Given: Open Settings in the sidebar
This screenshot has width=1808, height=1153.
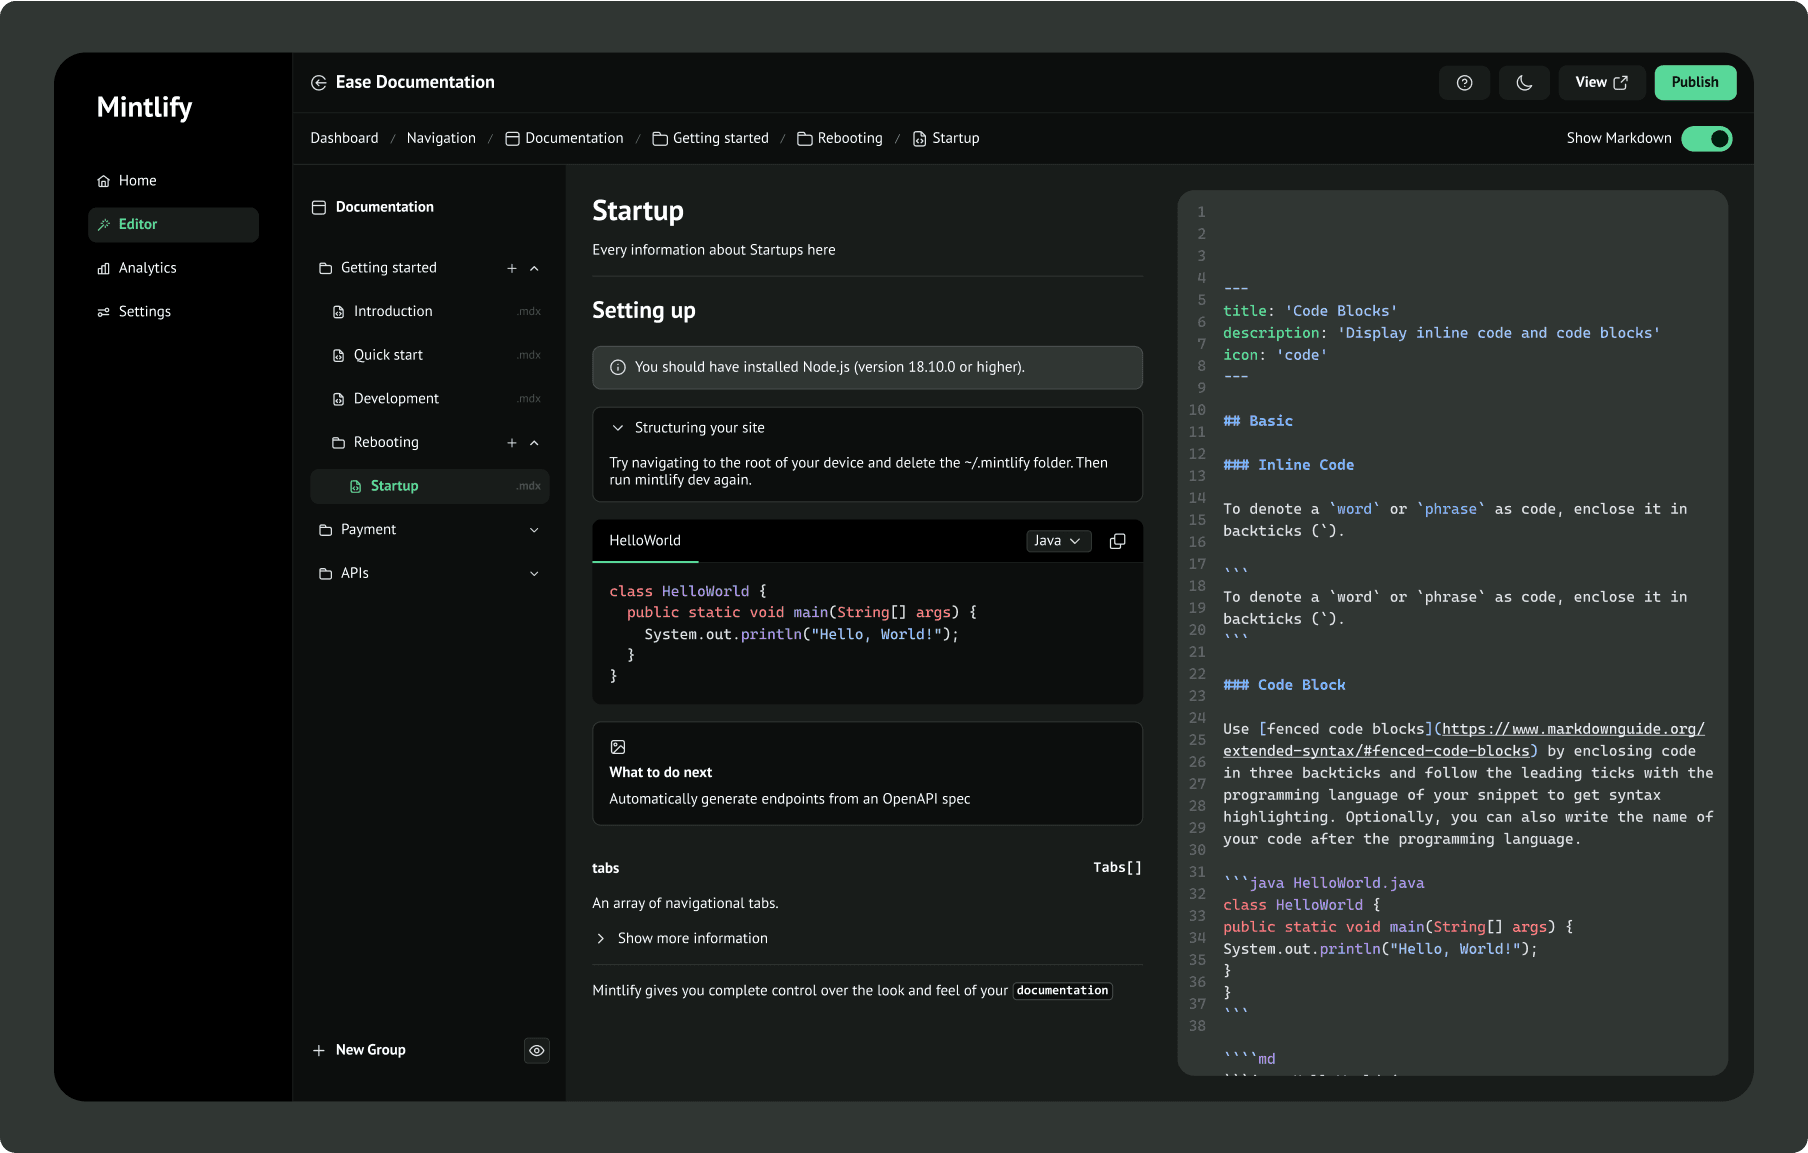Looking at the screenshot, I should coord(173,312).
